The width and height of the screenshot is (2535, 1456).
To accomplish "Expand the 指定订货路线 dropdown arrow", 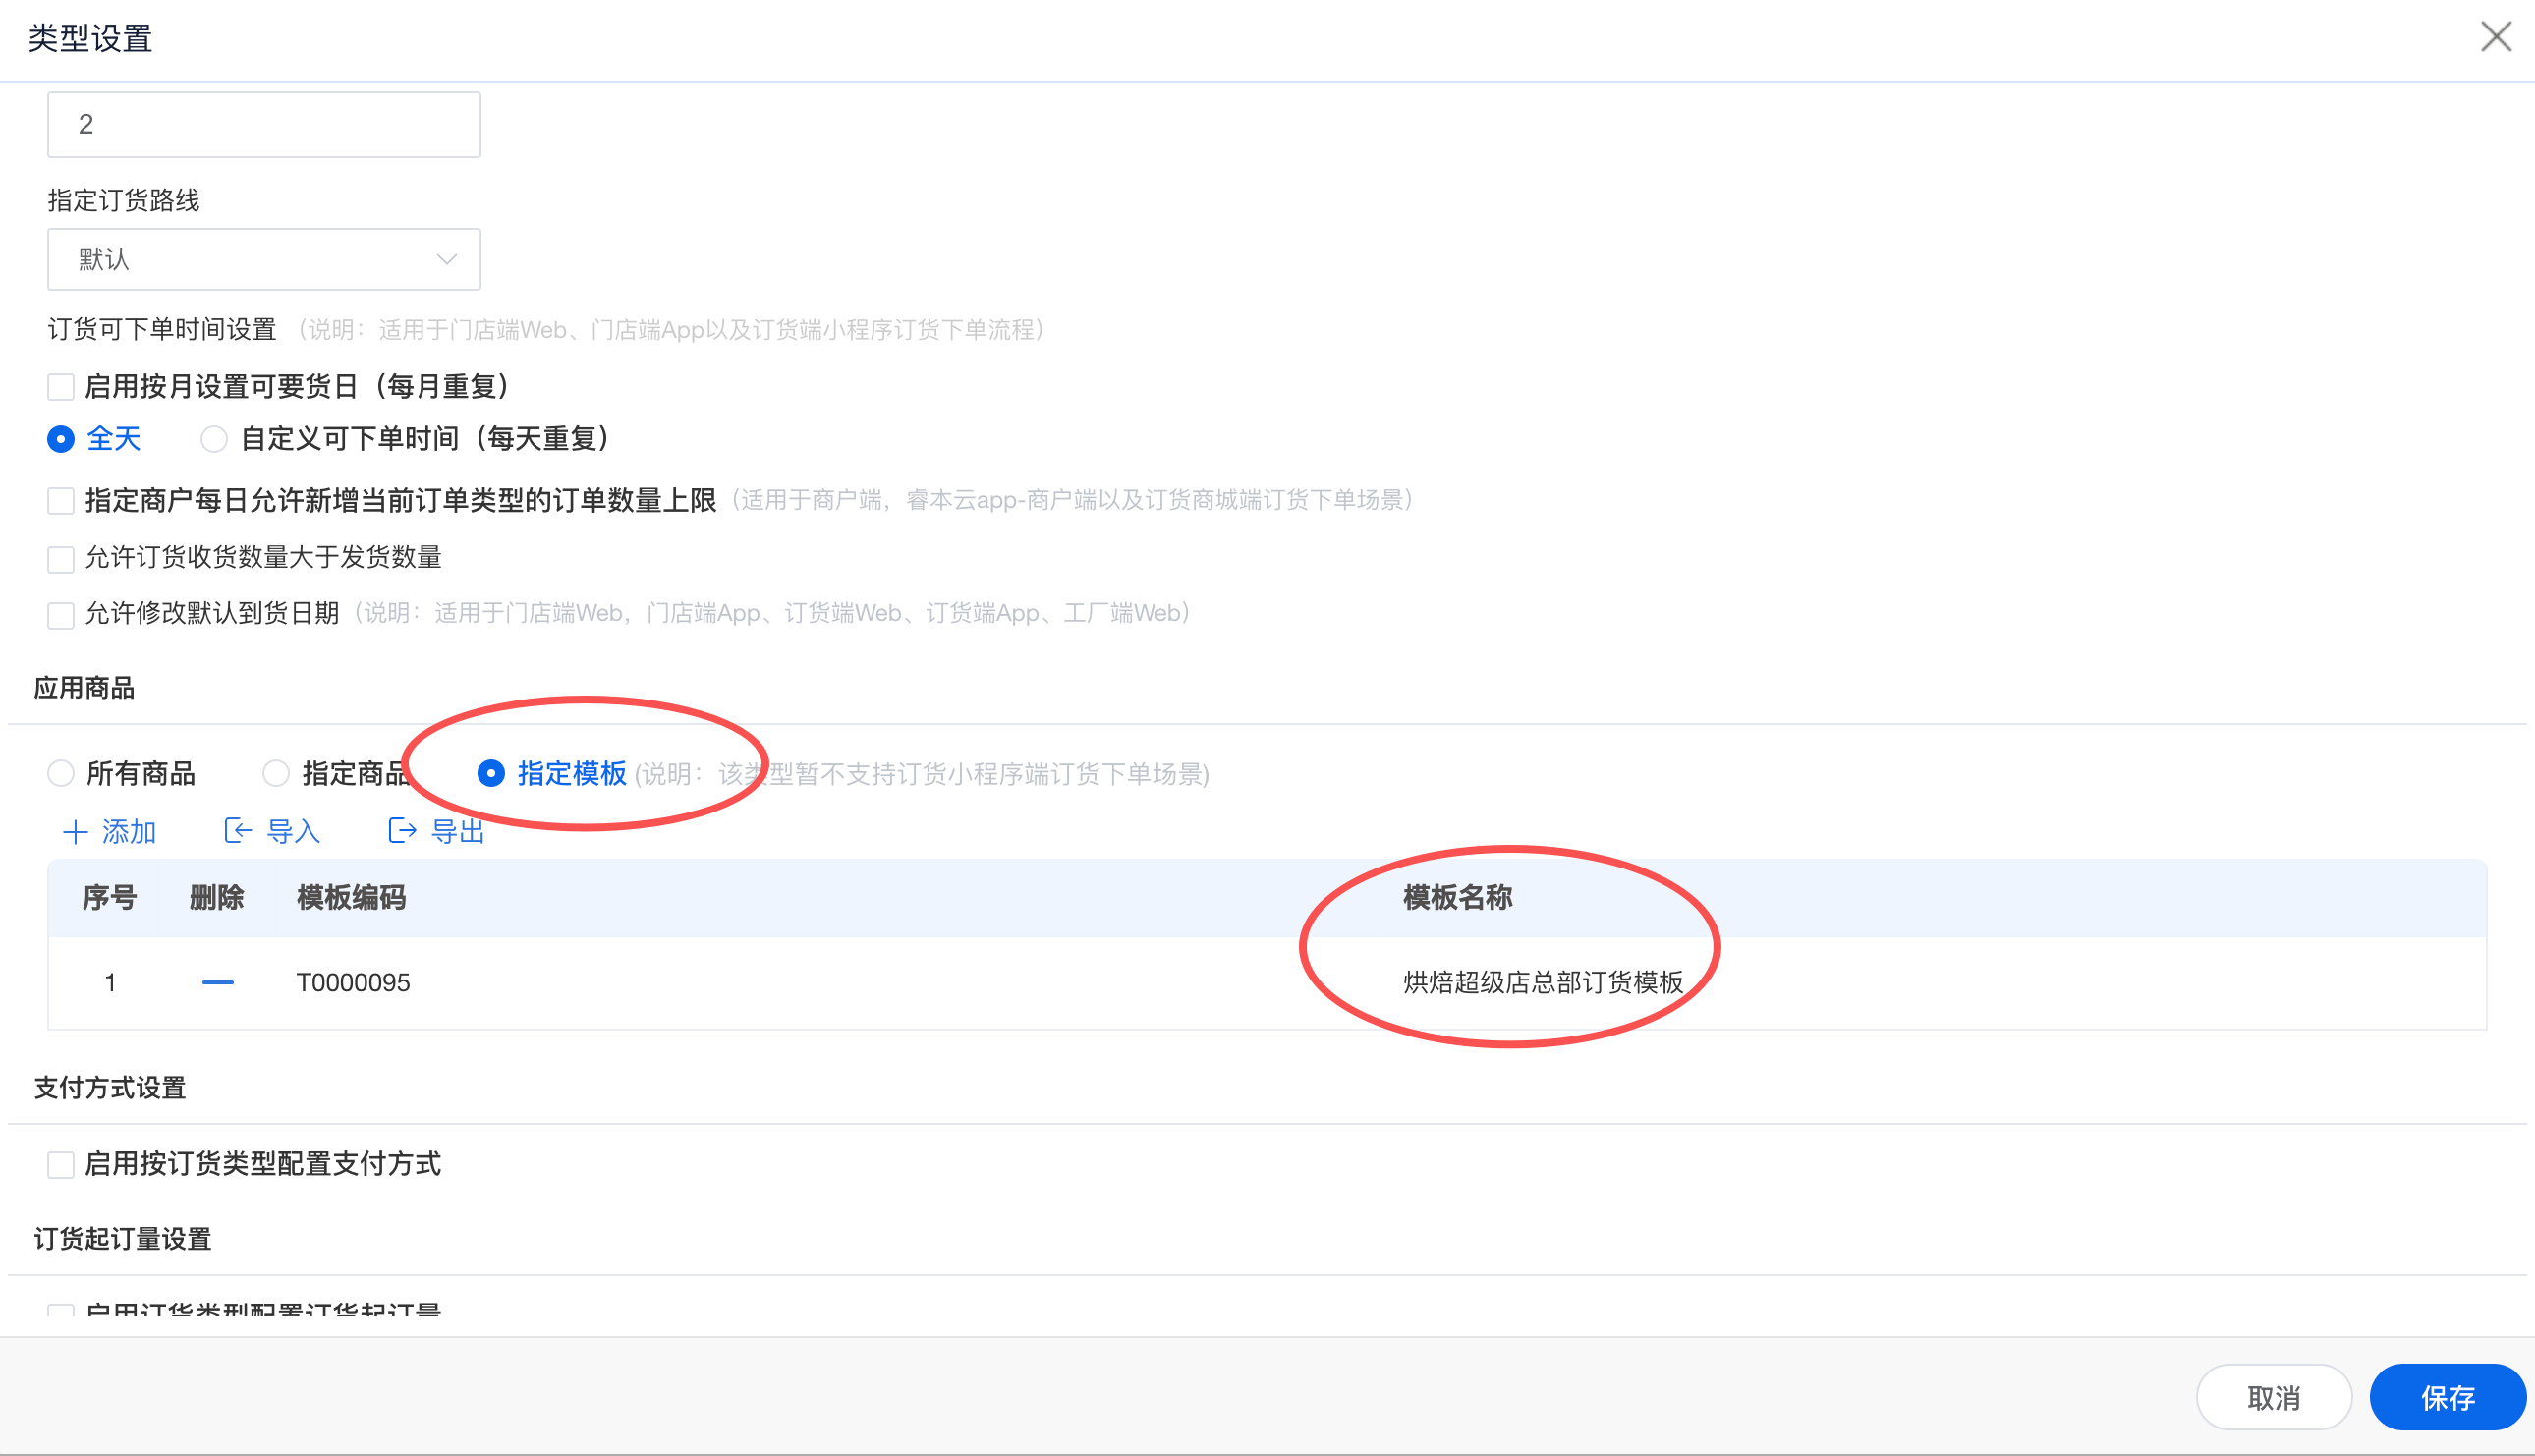I will [x=447, y=260].
